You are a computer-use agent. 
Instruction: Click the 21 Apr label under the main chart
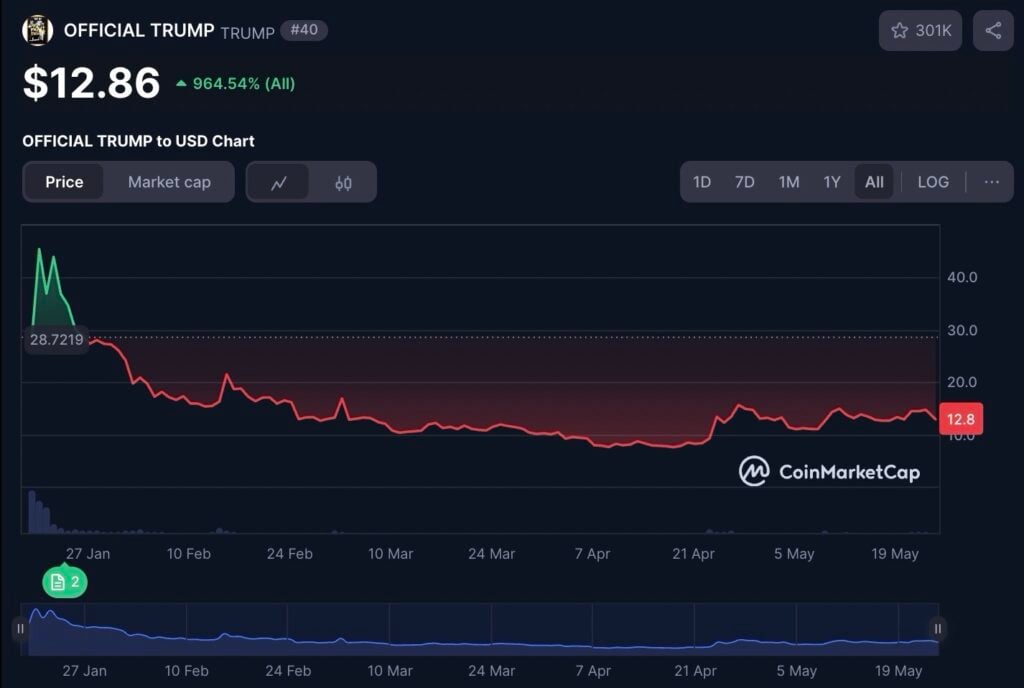pyautogui.click(x=694, y=554)
